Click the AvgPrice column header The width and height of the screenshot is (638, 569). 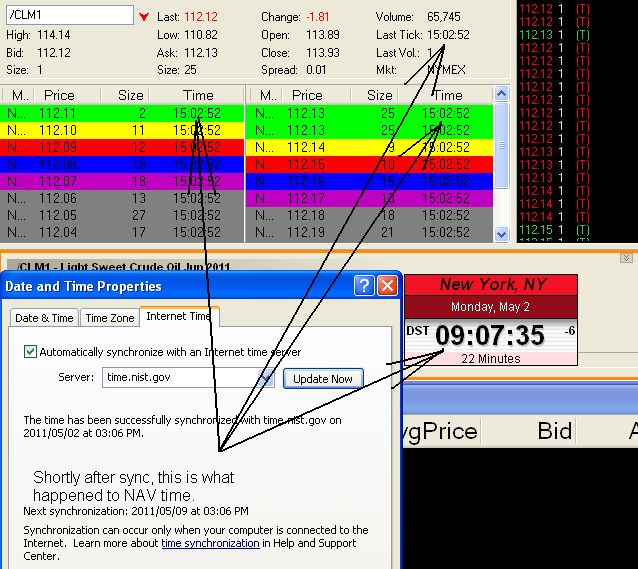click(x=442, y=431)
